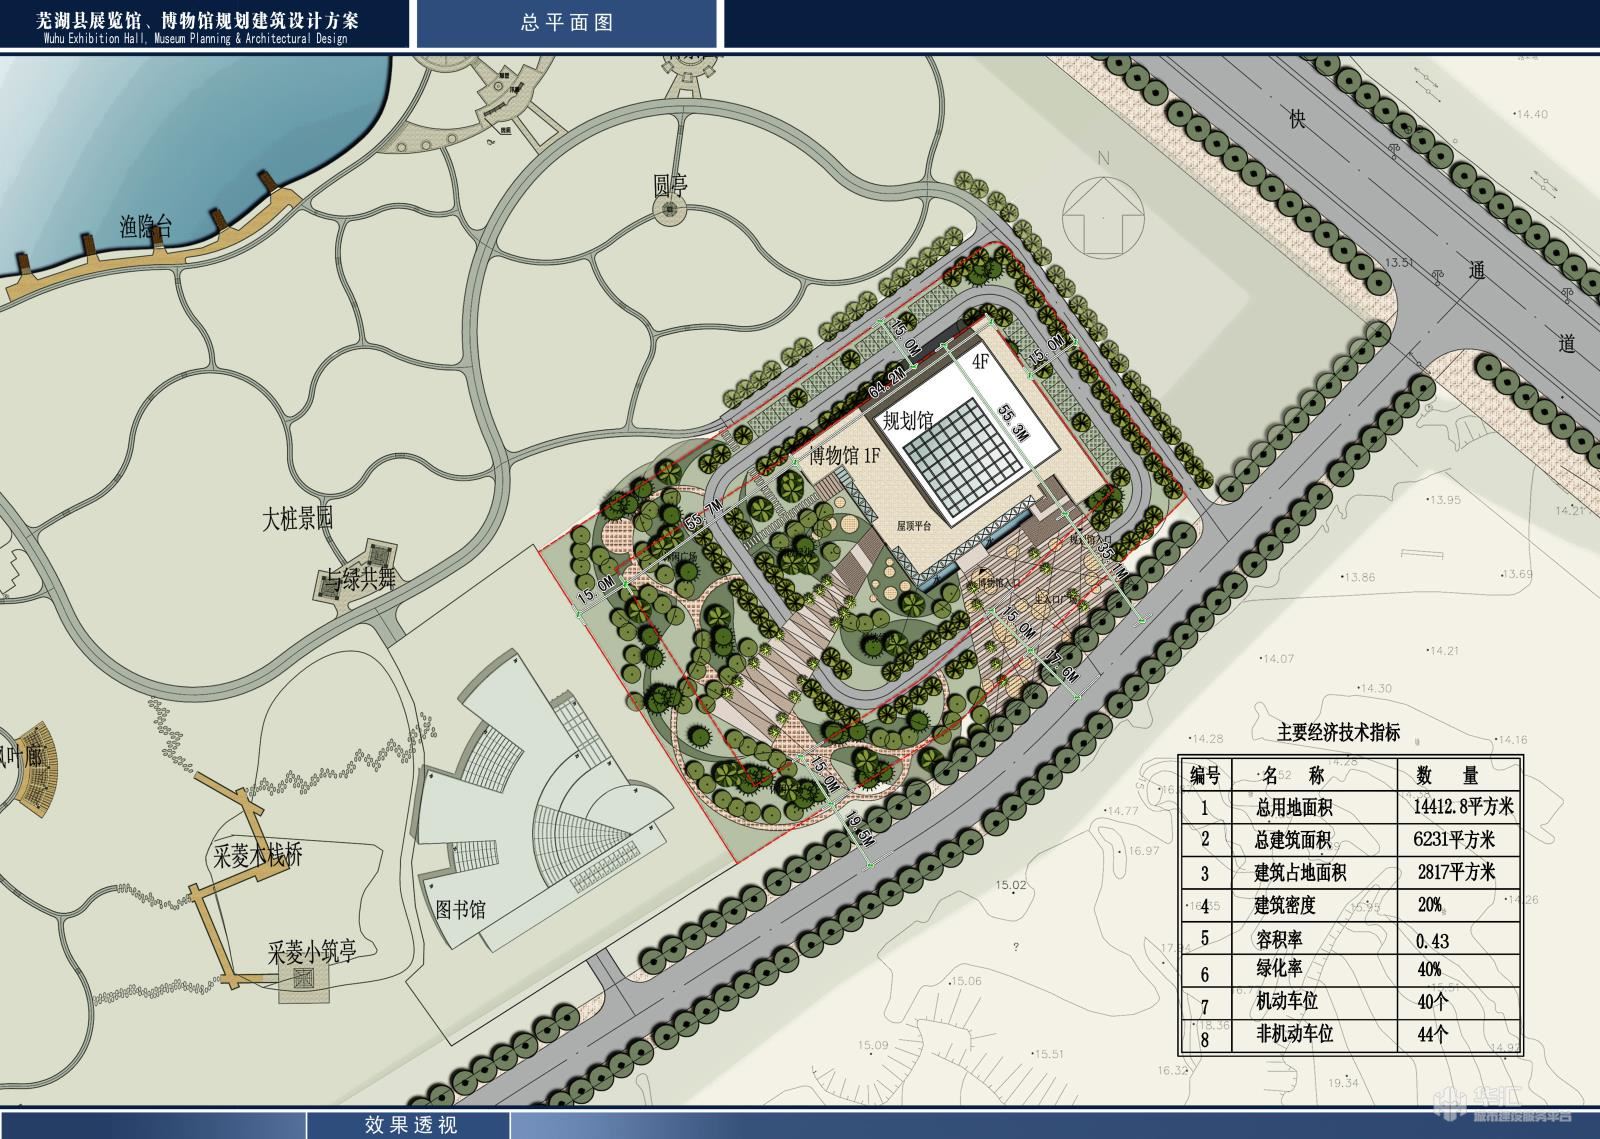Viewport: 1600px width, 1139px height.
Task: Select the 总用地面积 table row
Action: point(1350,807)
